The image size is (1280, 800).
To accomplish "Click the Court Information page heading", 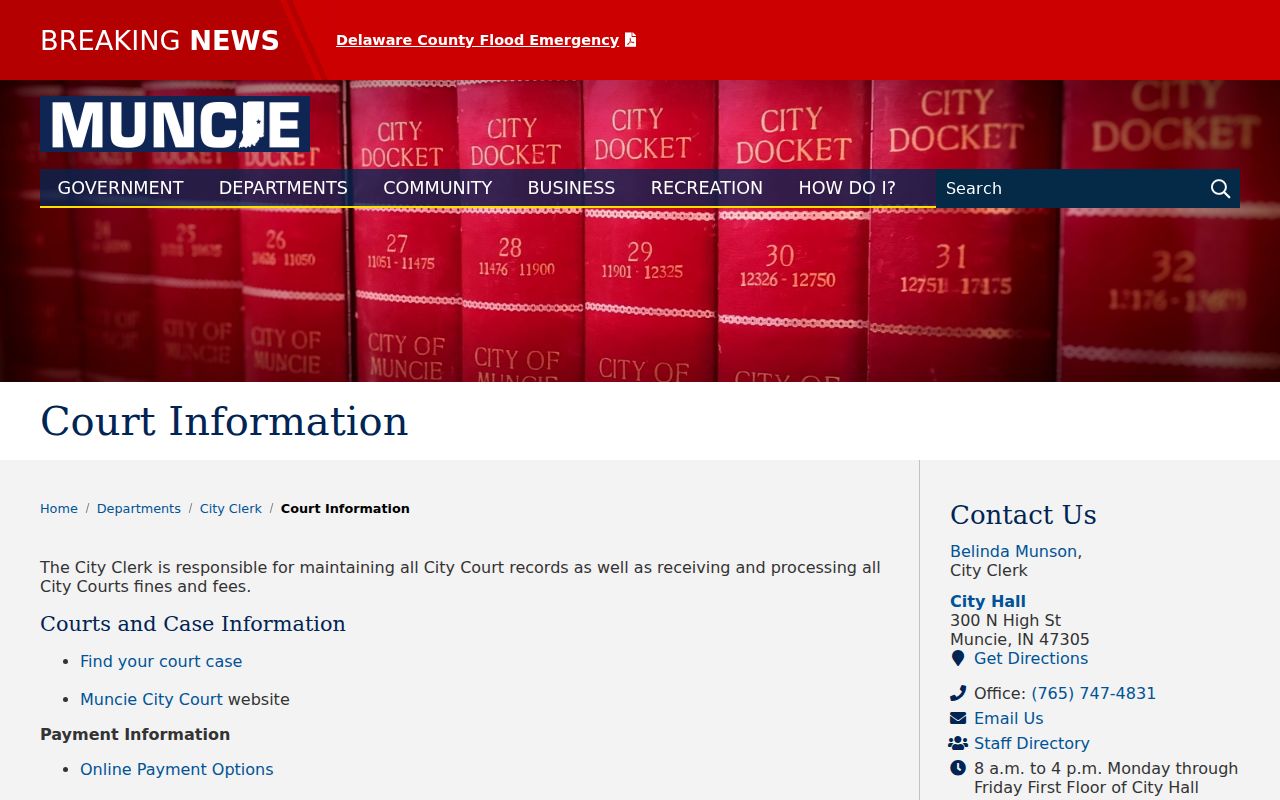I will pyautogui.click(x=224, y=421).
